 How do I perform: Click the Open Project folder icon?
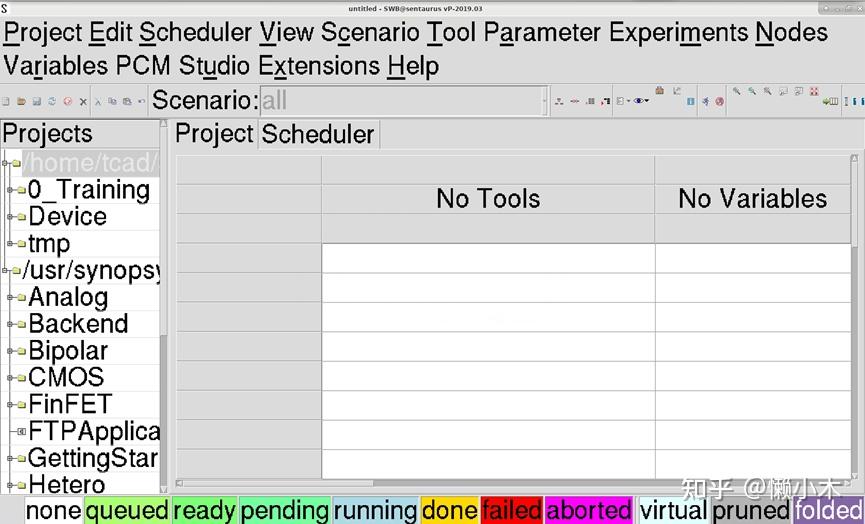pos(20,101)
